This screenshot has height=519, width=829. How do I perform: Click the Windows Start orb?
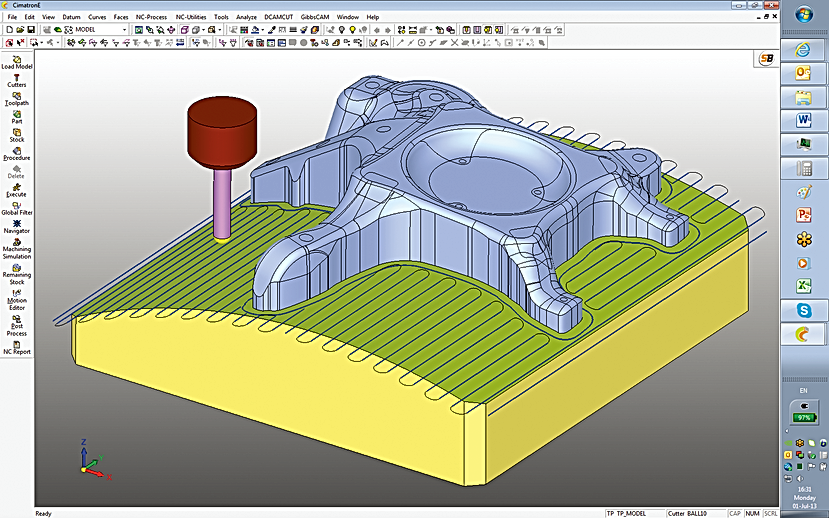804,14
